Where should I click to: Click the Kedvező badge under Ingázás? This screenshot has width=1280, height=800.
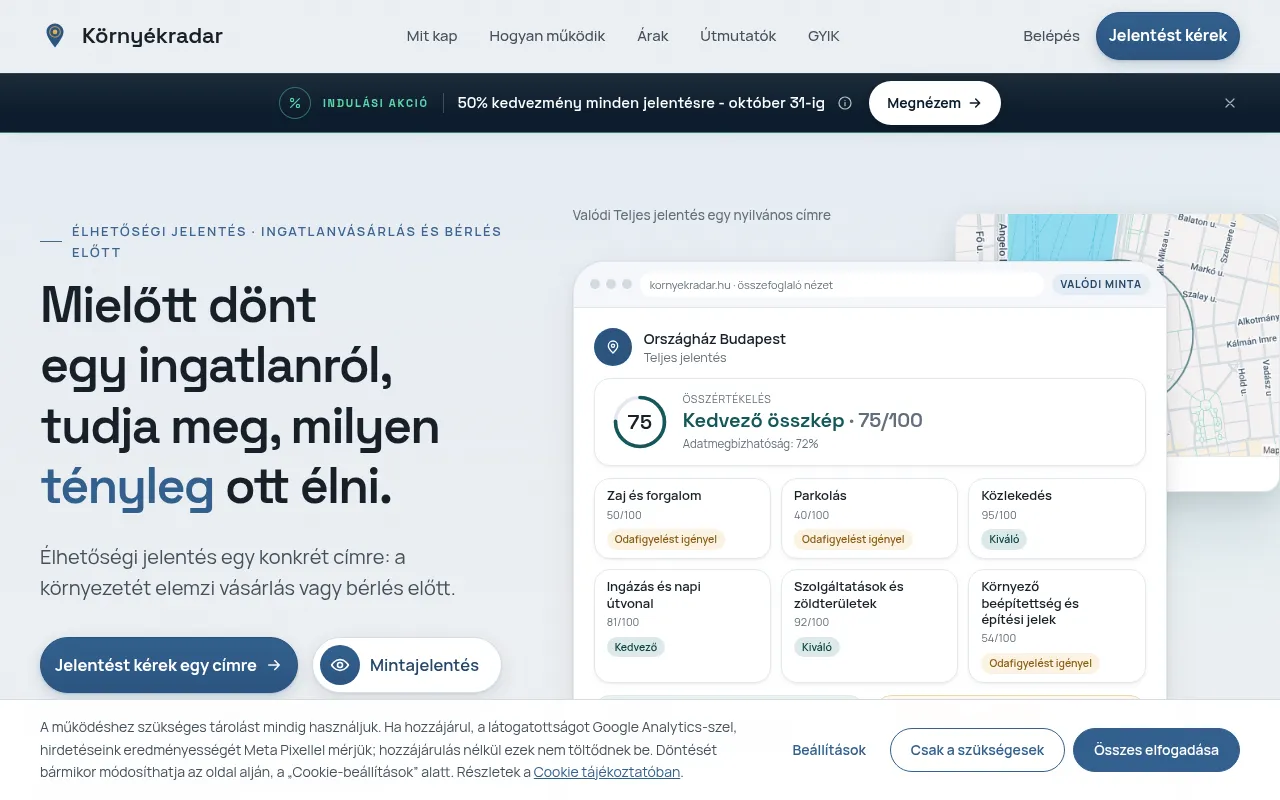tap(636, 647)
